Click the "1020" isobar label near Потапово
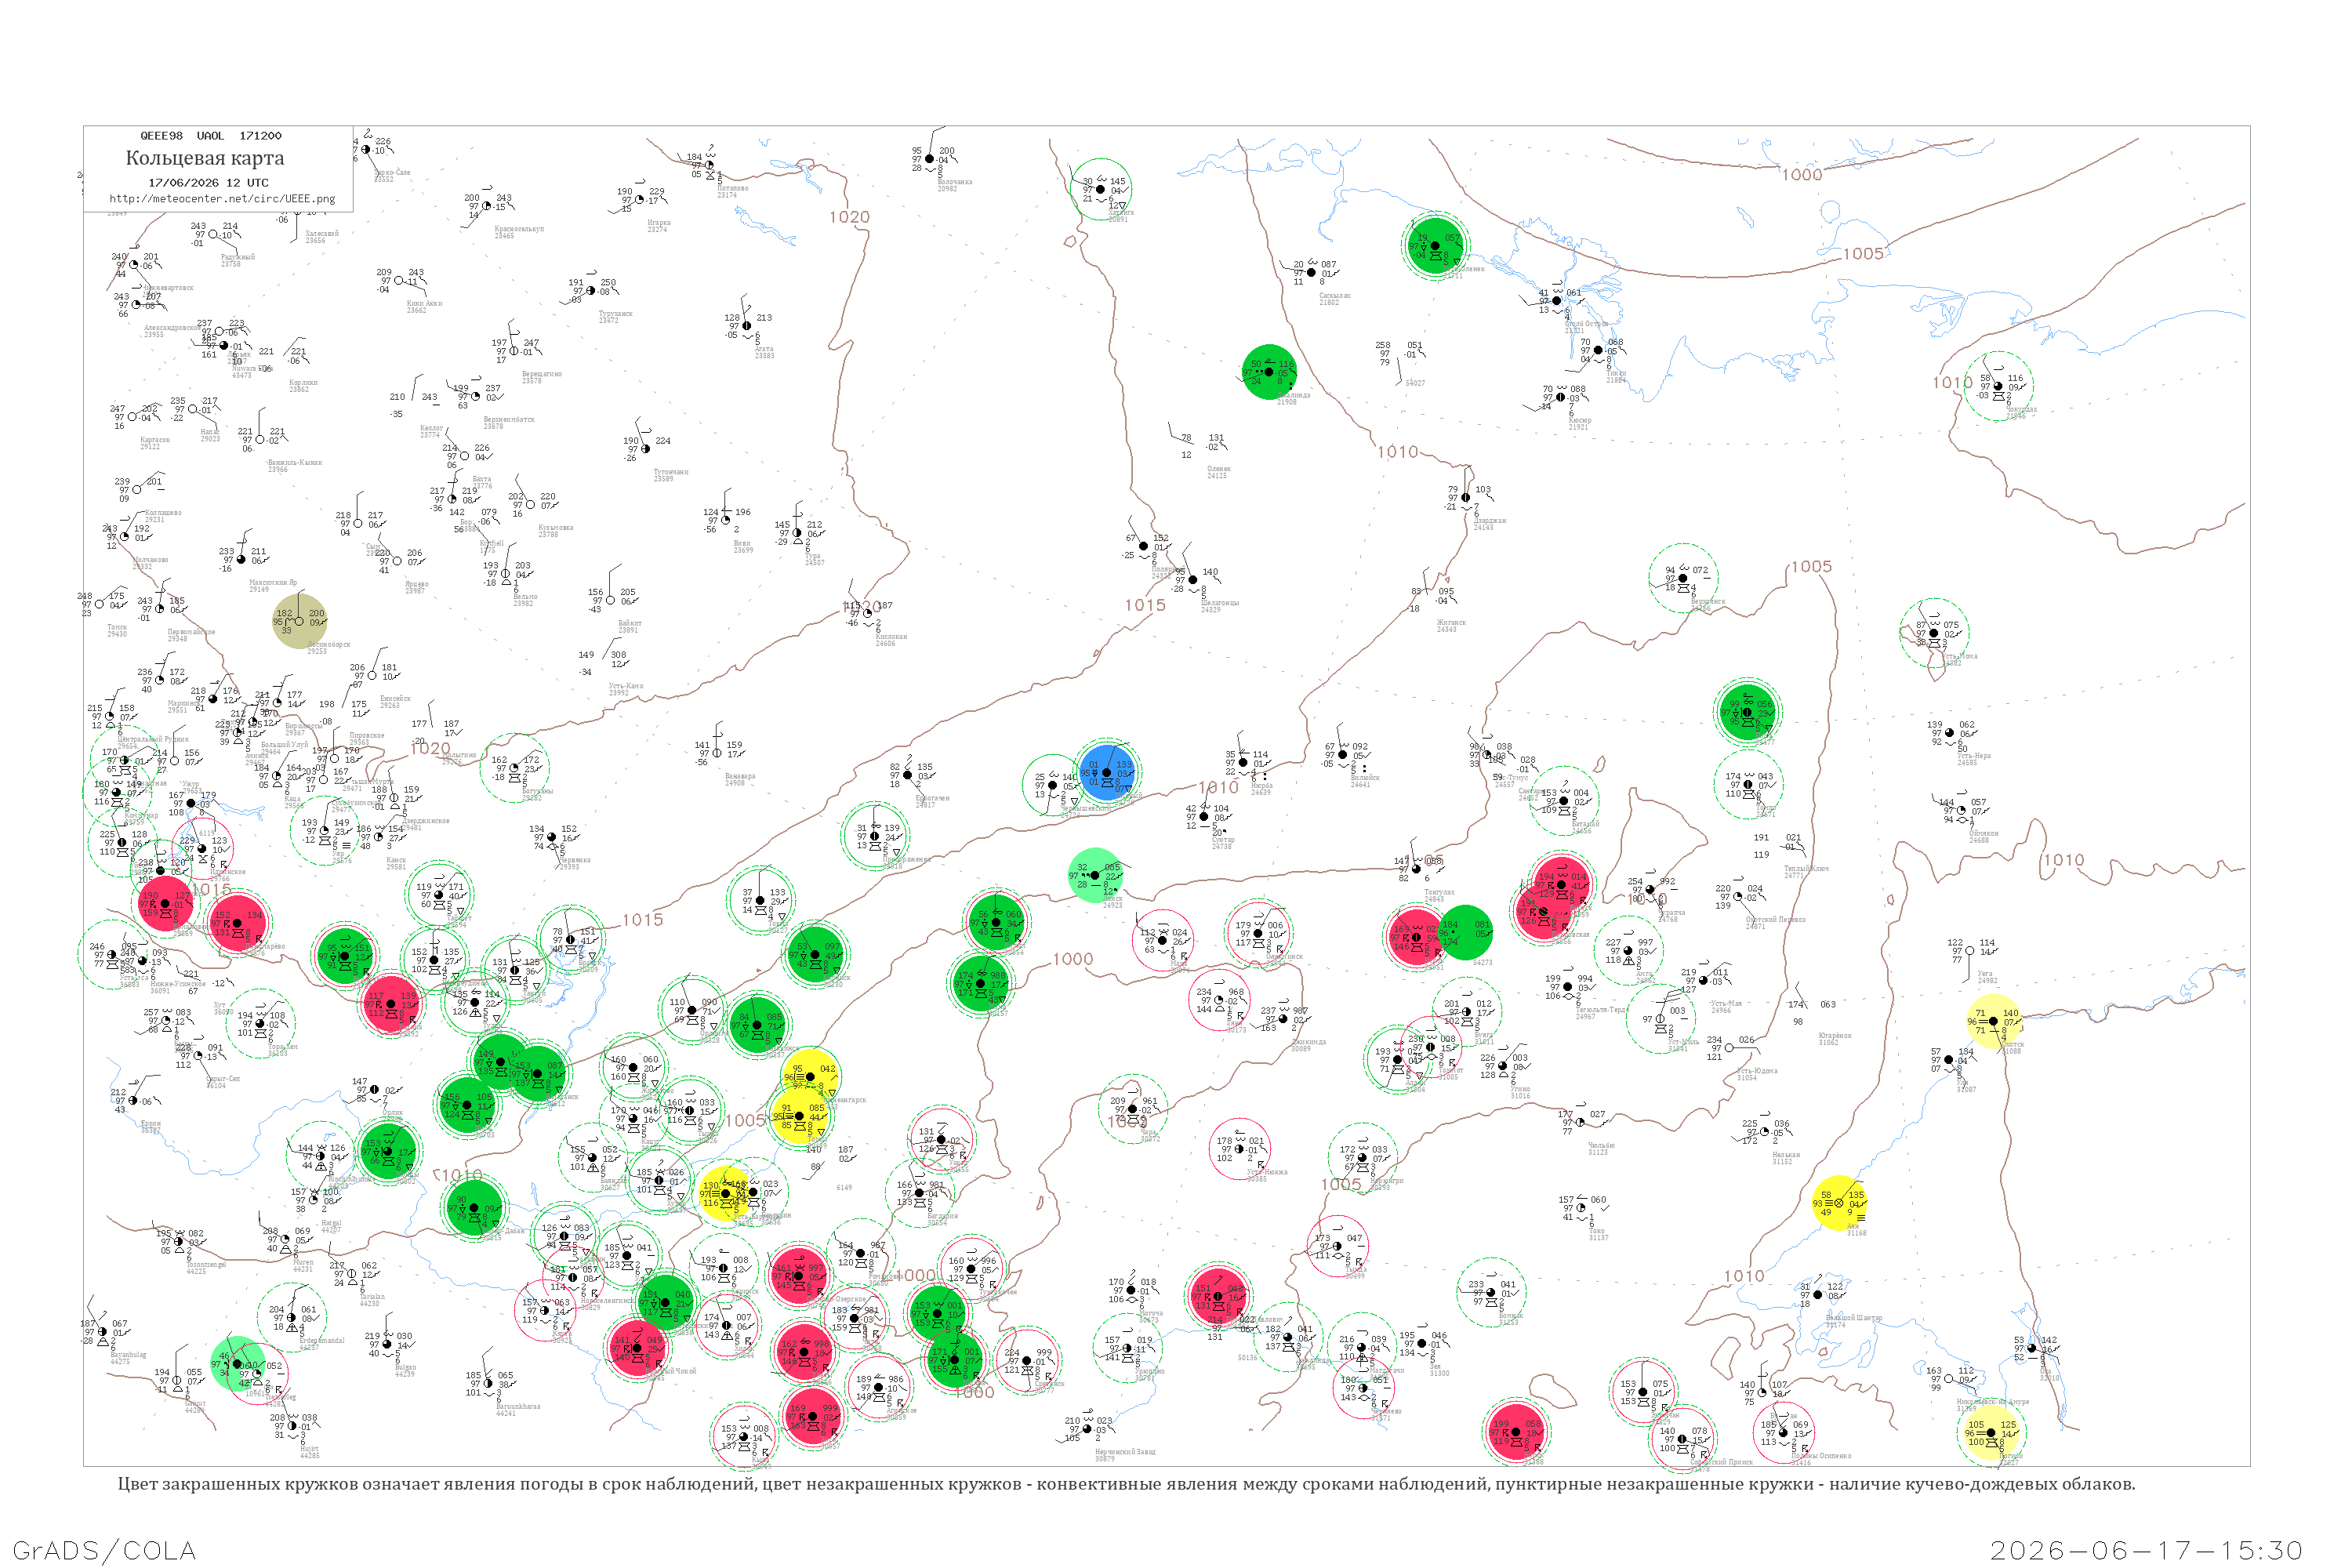Viewport: 2352px width, 1568px height. click(849, 217)
